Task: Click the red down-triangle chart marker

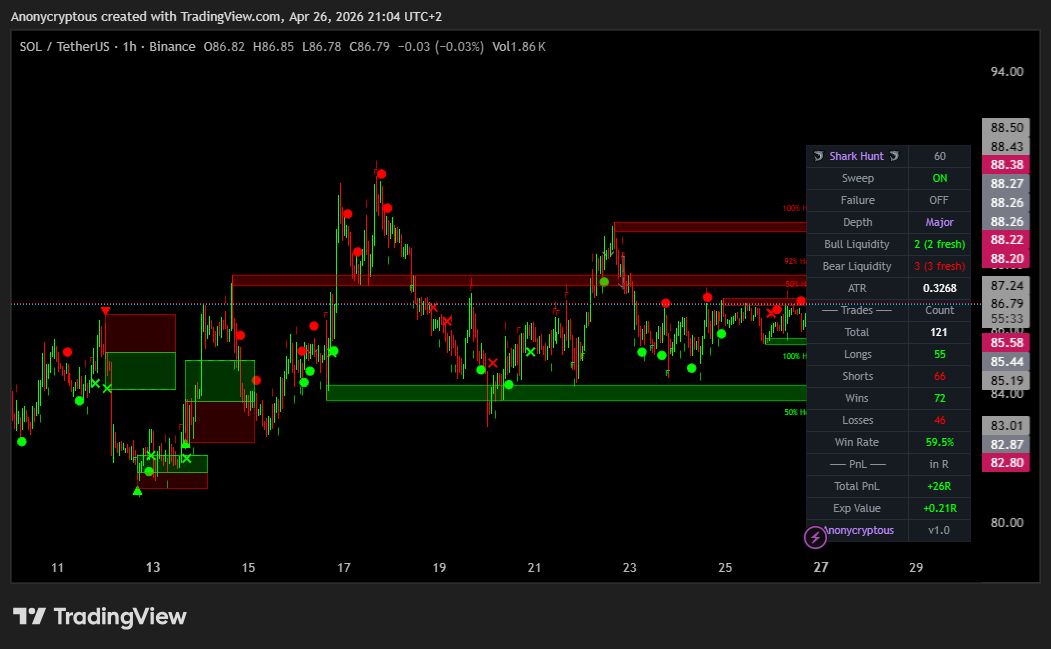Action: point(105,310)
